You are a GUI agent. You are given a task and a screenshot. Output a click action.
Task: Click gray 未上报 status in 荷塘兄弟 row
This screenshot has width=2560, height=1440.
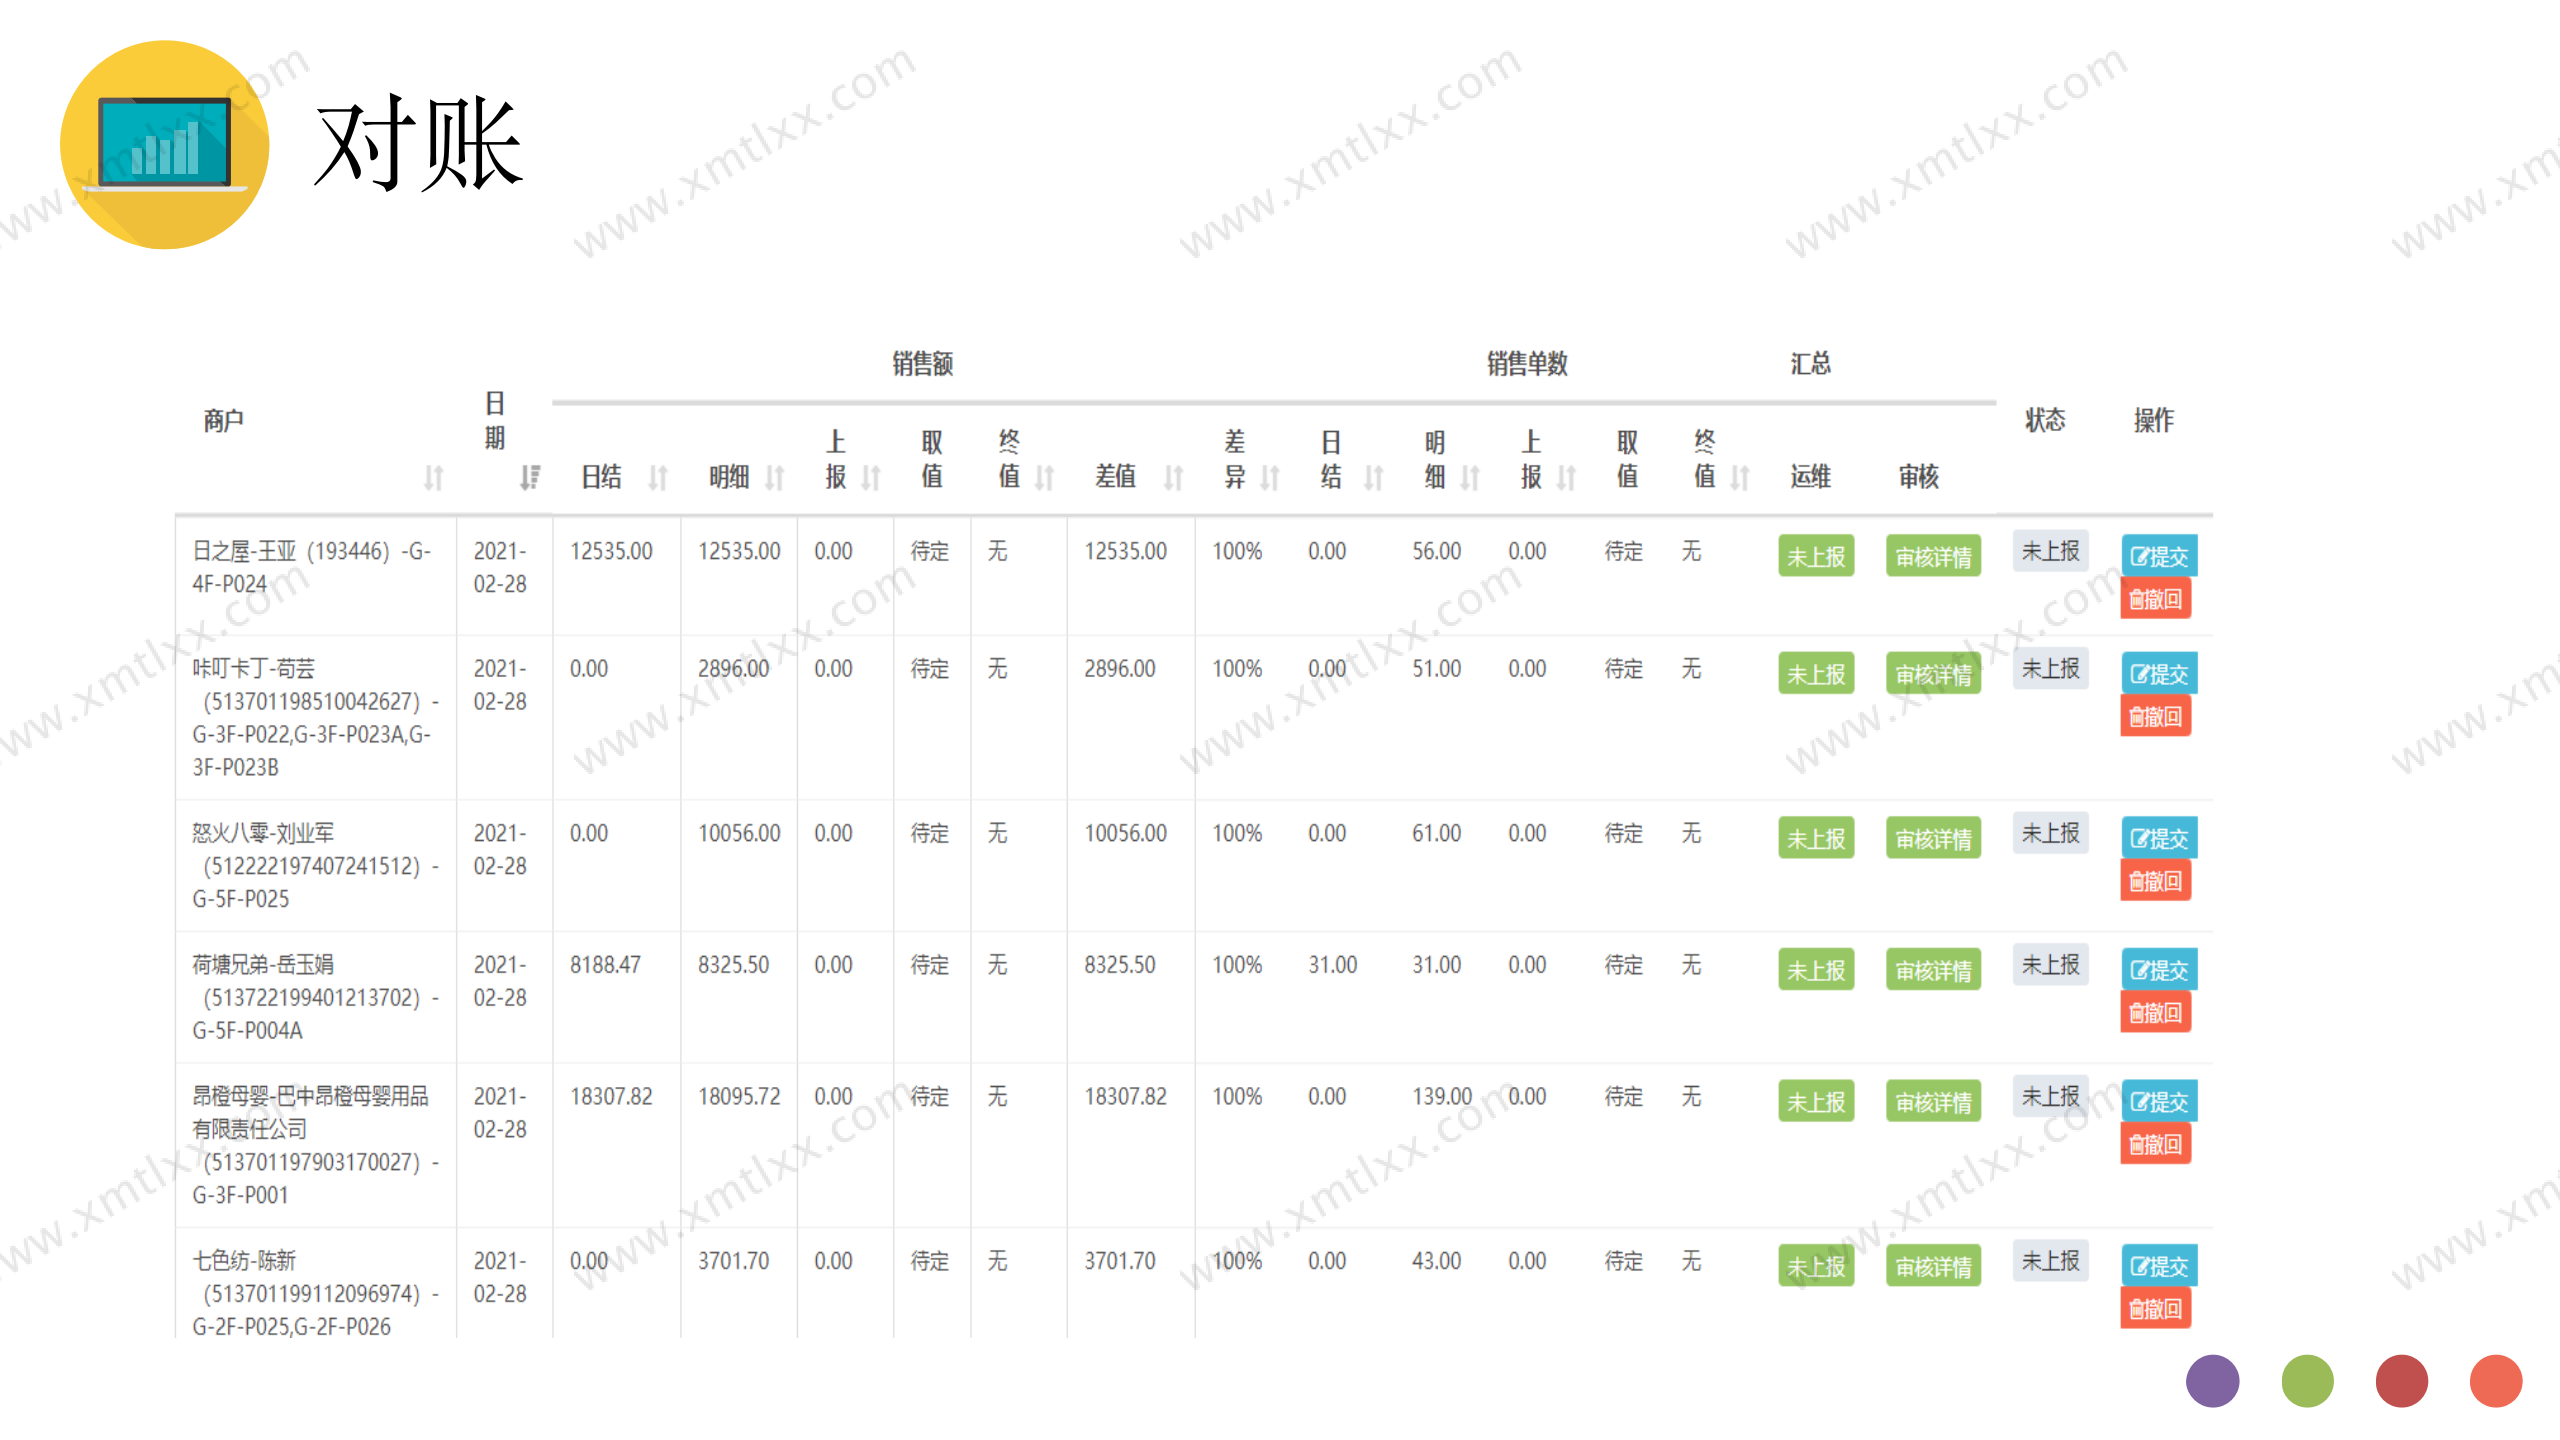click(2050, 965)
